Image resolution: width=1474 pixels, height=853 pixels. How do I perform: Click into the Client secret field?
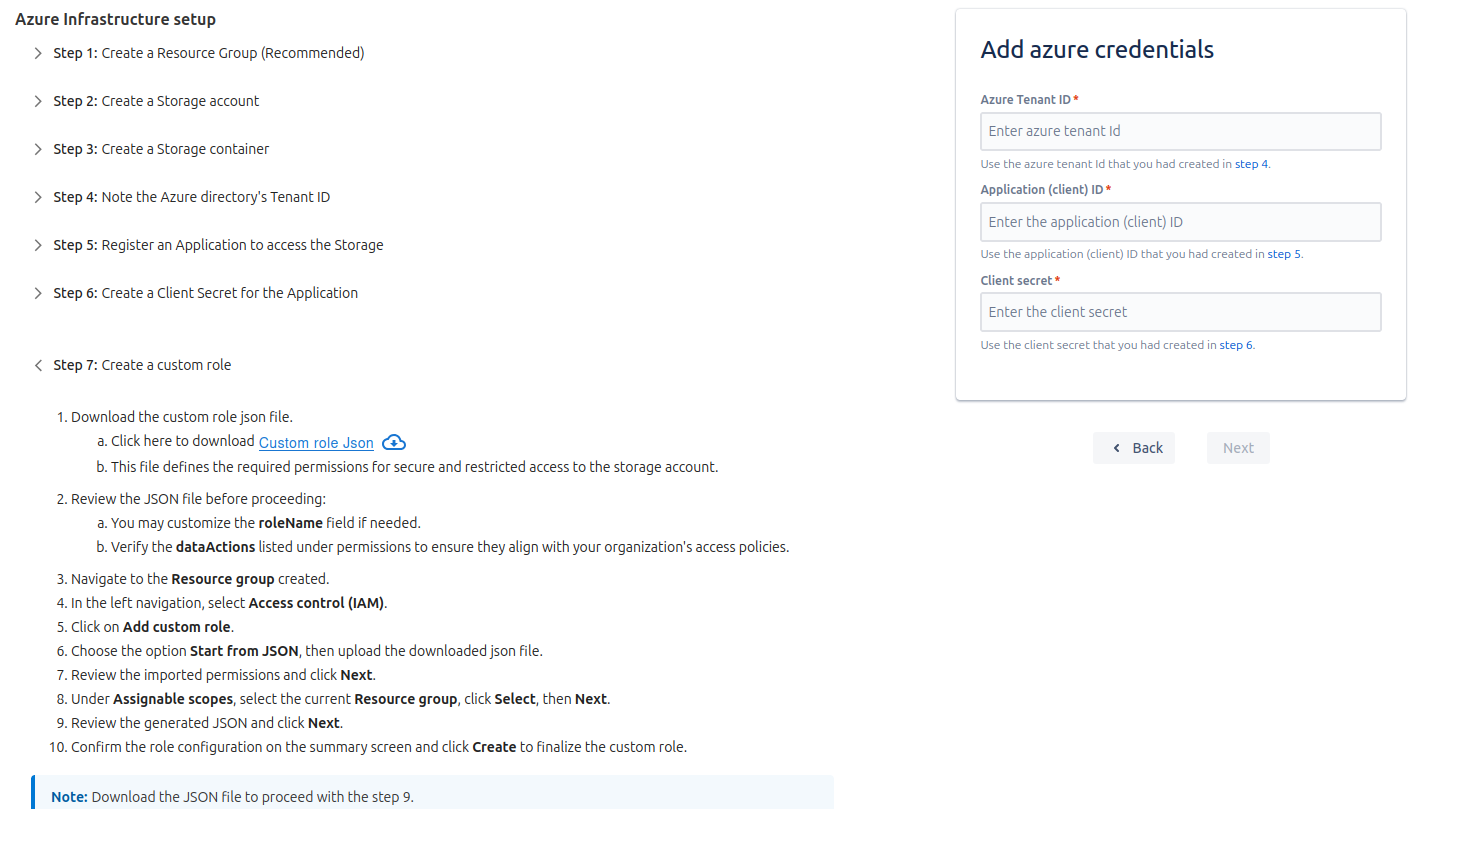tap(1180, 312)
